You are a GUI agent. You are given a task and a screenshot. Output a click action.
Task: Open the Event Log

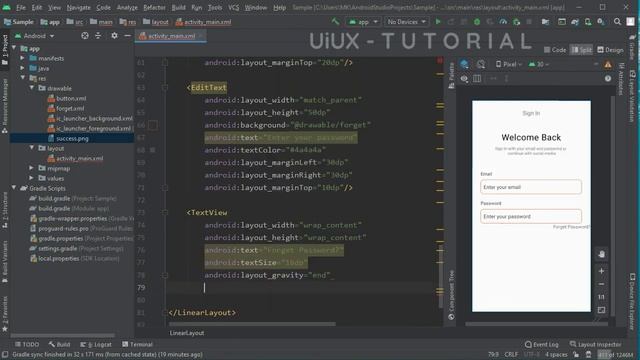tap(542, 344)
